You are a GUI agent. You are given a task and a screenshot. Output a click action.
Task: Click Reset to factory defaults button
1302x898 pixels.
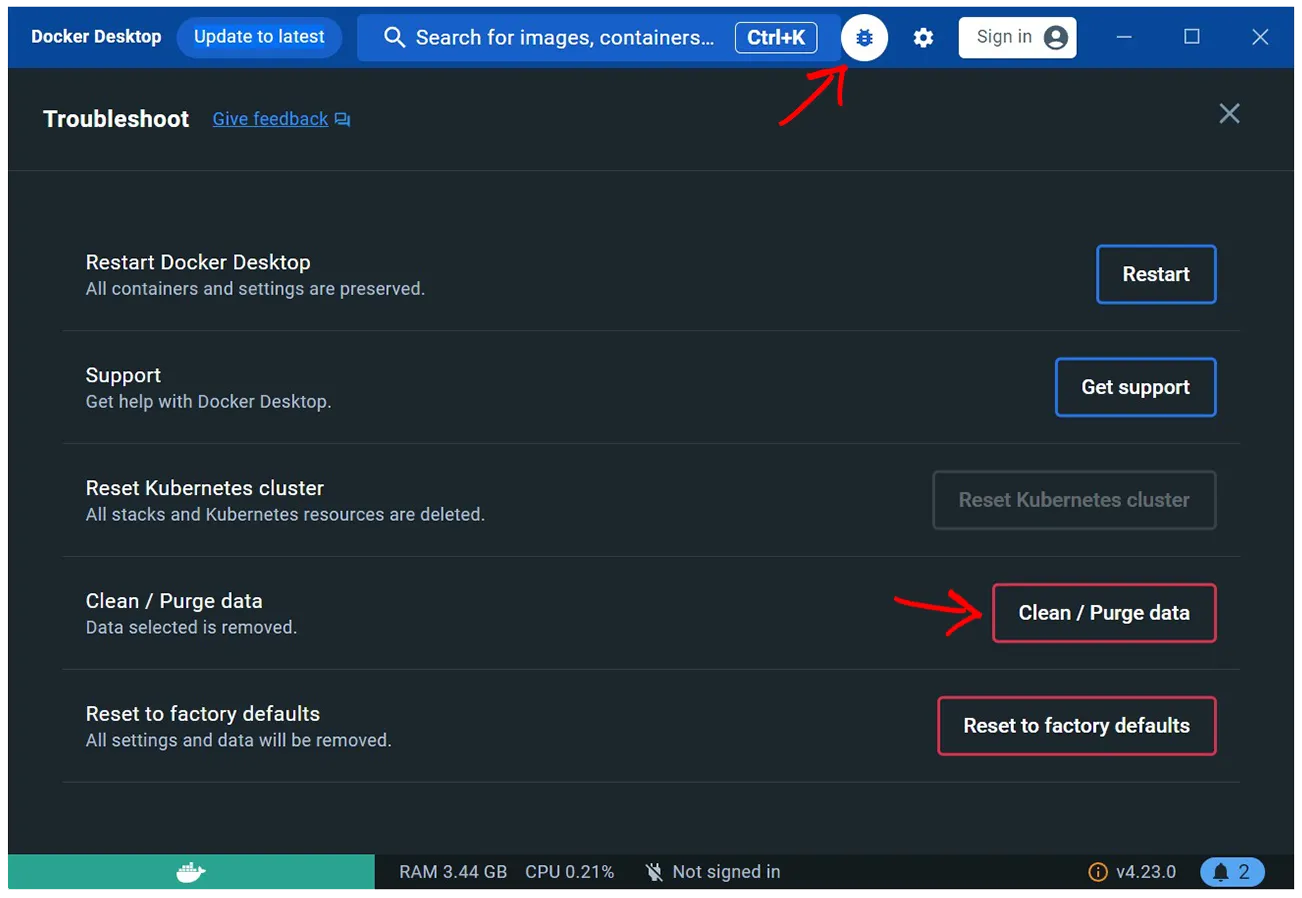pyautogui.click(x=1076, y=726)
